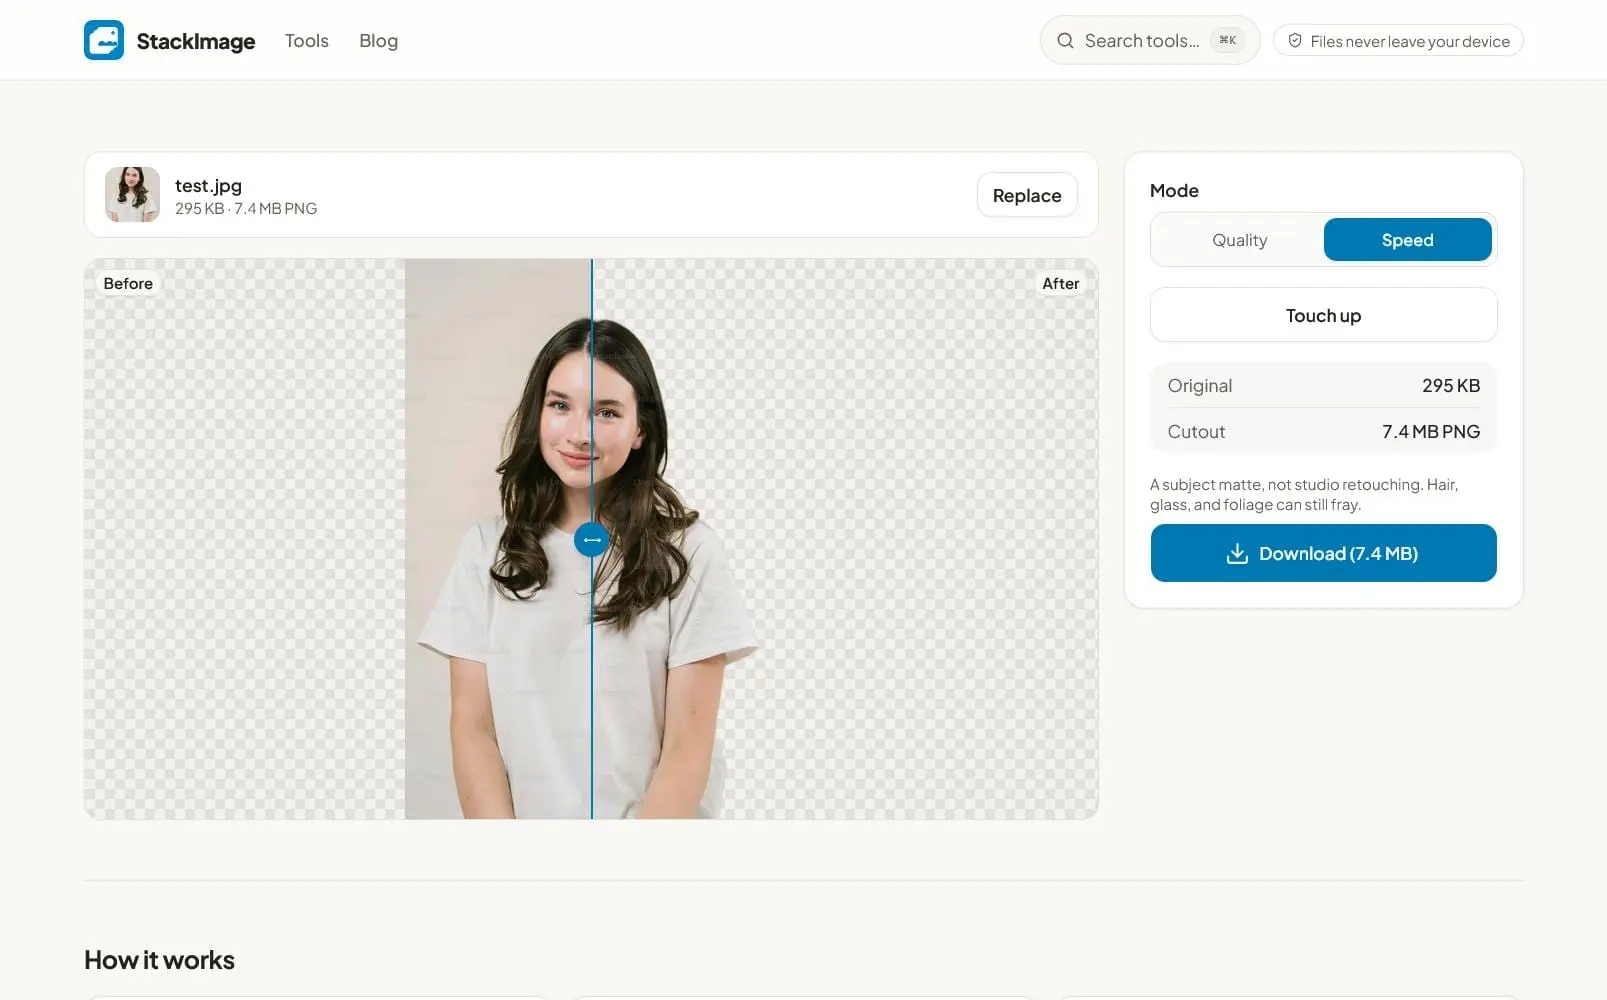Click the 'Mode' heading
Screen dimensions: 1607x1000
1174,191
